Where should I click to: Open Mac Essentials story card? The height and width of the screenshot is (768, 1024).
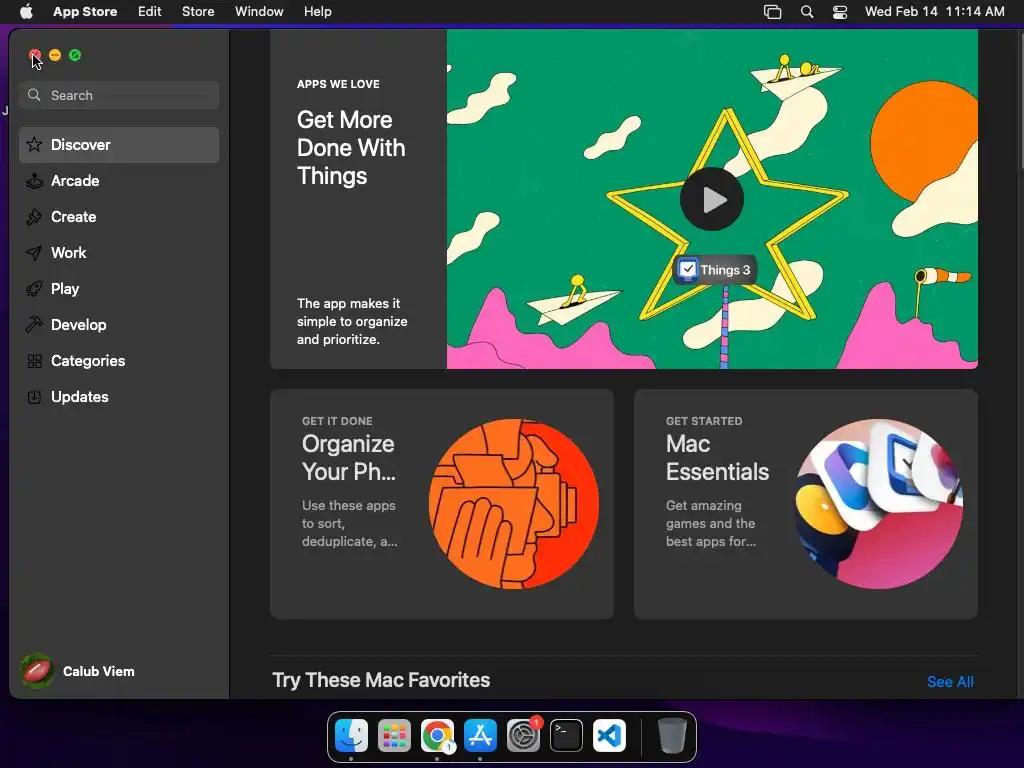805,504
